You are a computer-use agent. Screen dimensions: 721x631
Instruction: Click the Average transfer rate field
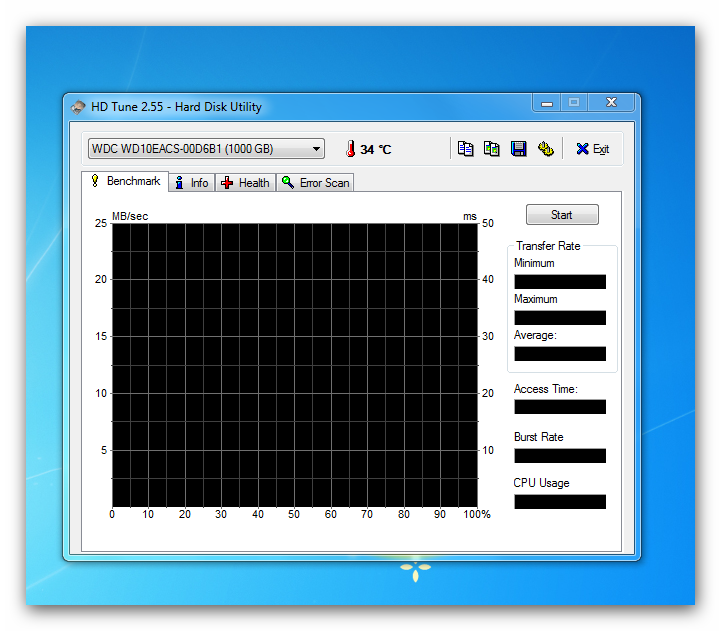[560, 354]
